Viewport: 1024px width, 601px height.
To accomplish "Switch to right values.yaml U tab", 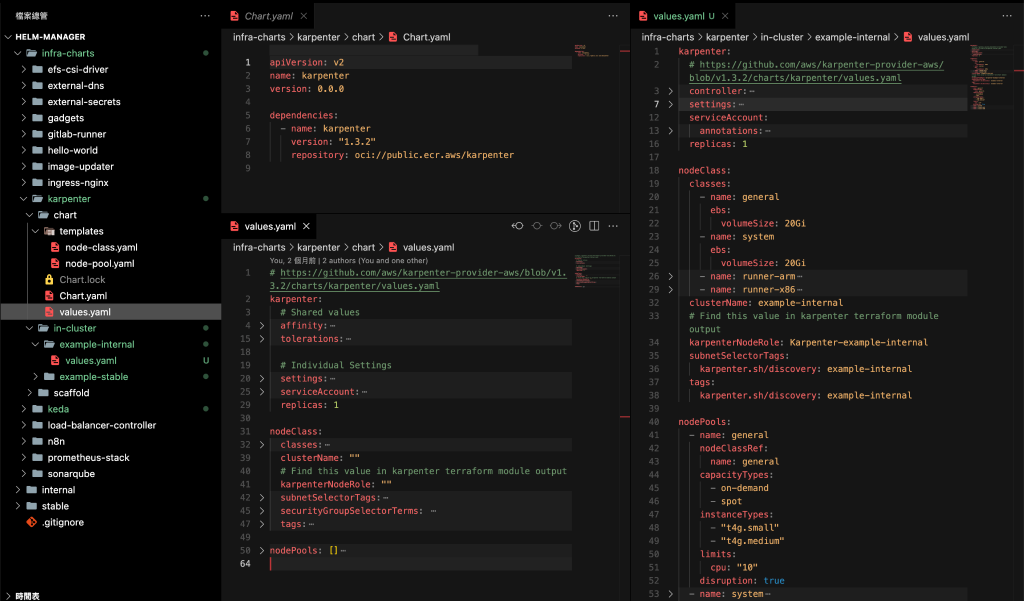I will (x=683, y=16).
